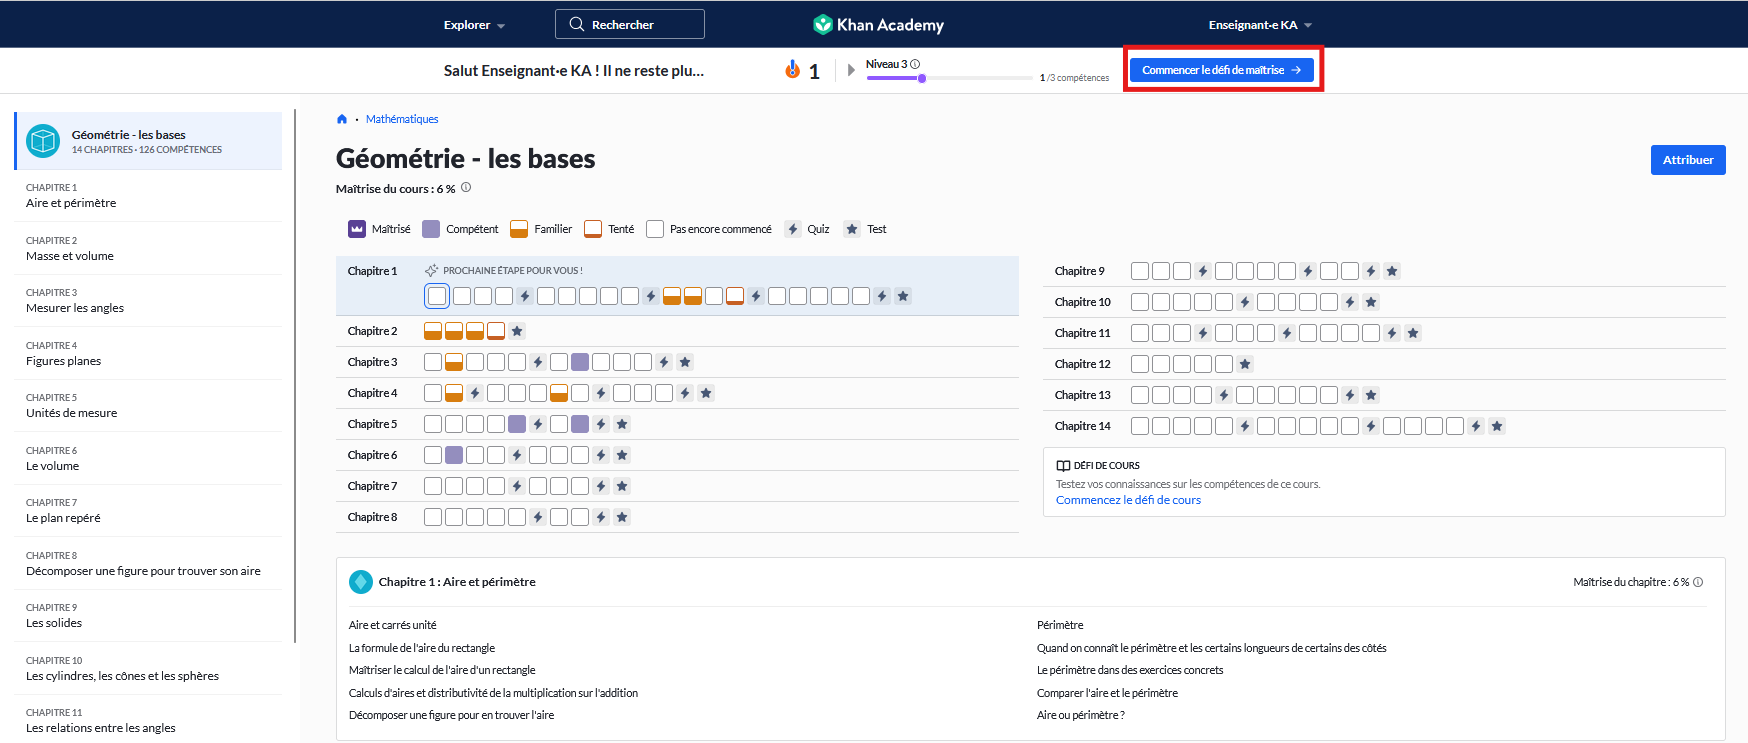Open Chapitre 10 cylindres, cônes et sphères in sidebar

tap(148, 669)
